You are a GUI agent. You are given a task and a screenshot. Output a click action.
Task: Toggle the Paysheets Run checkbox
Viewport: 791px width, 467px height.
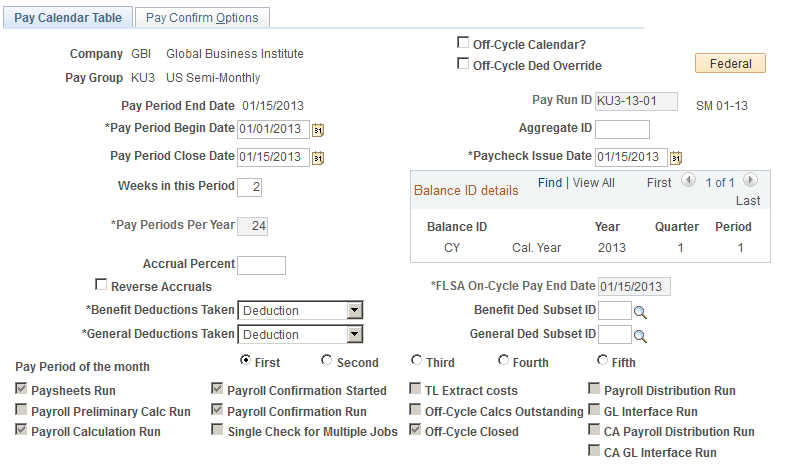coord(21,388)
